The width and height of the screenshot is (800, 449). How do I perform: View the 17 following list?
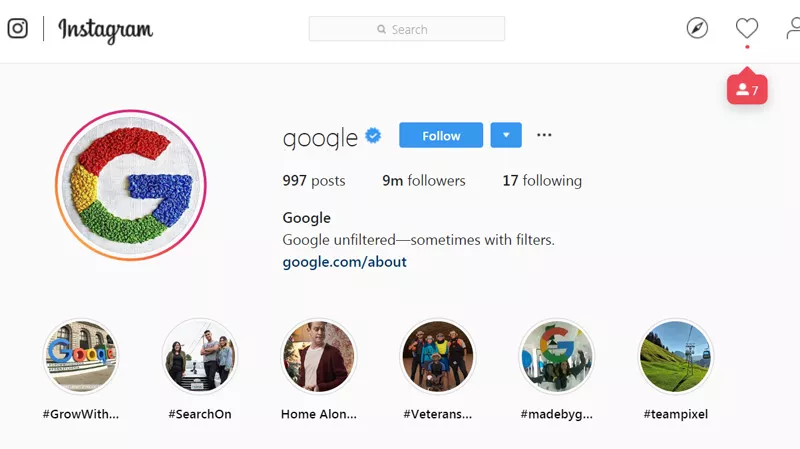(x=542, y=181)
